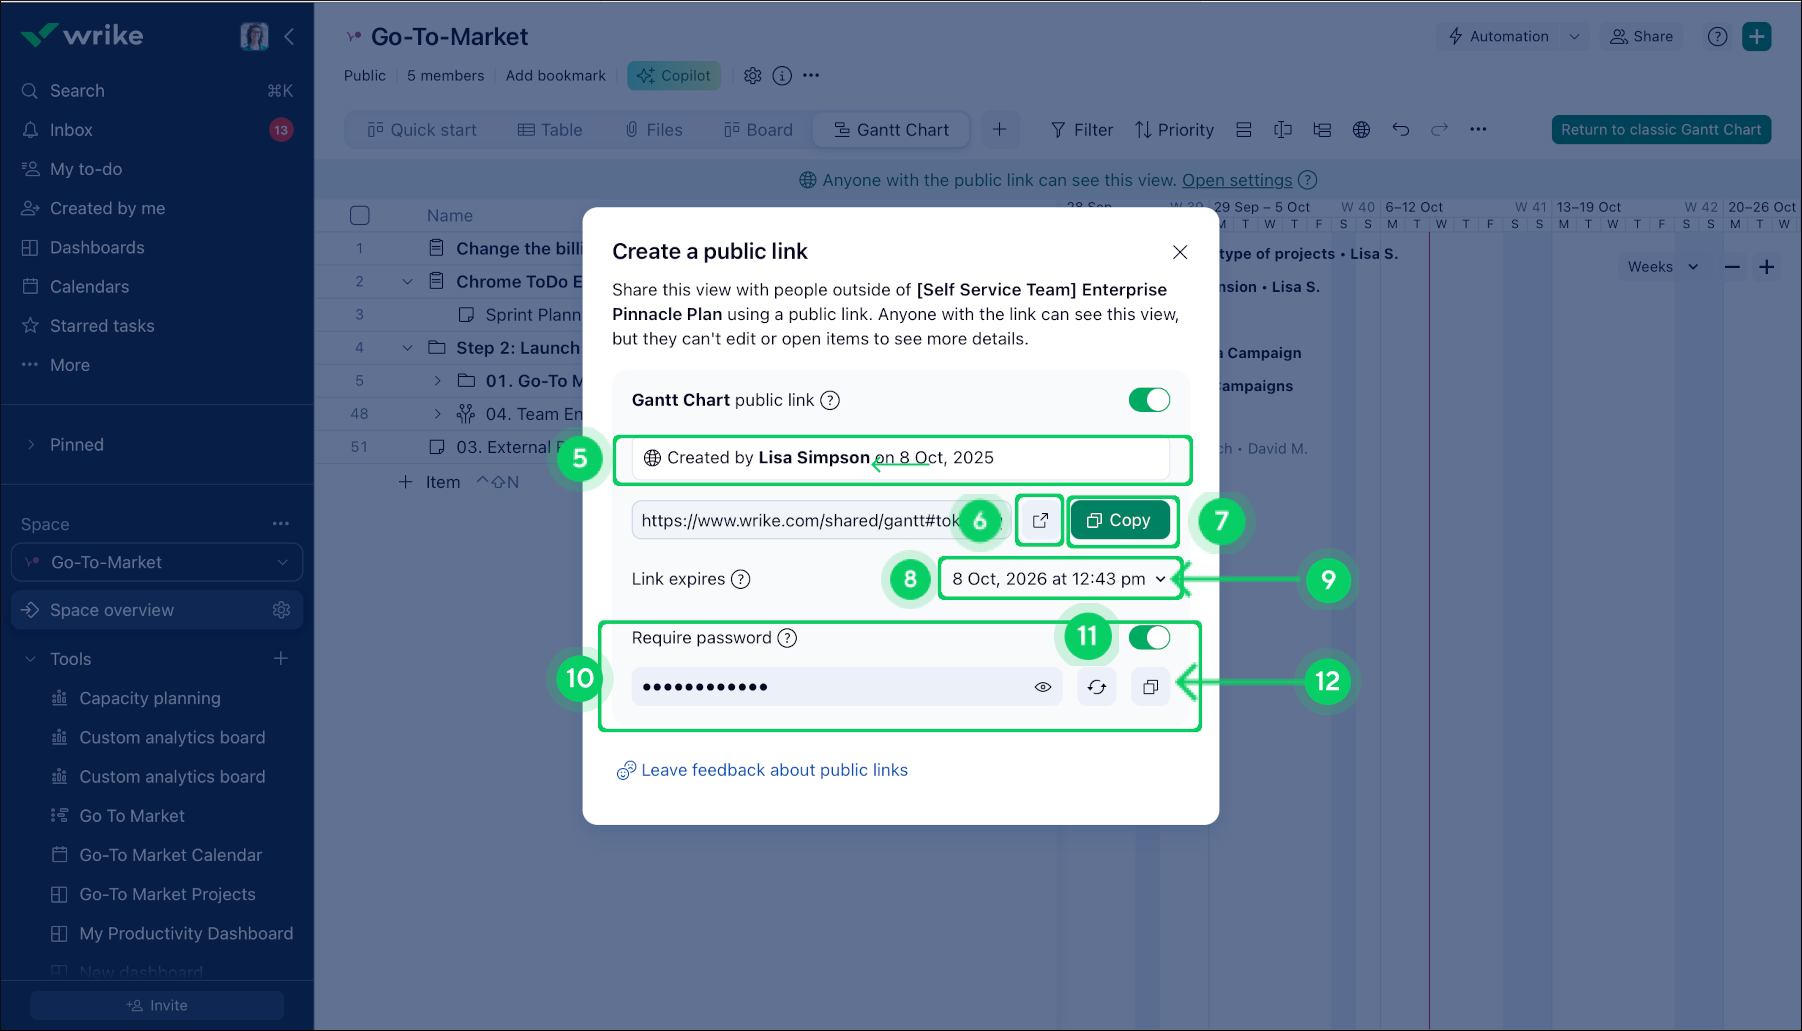Screen dimensions: 1802x1031
Task: Disable the Gantt Chart public link toggle
Action: (1149, 400)
